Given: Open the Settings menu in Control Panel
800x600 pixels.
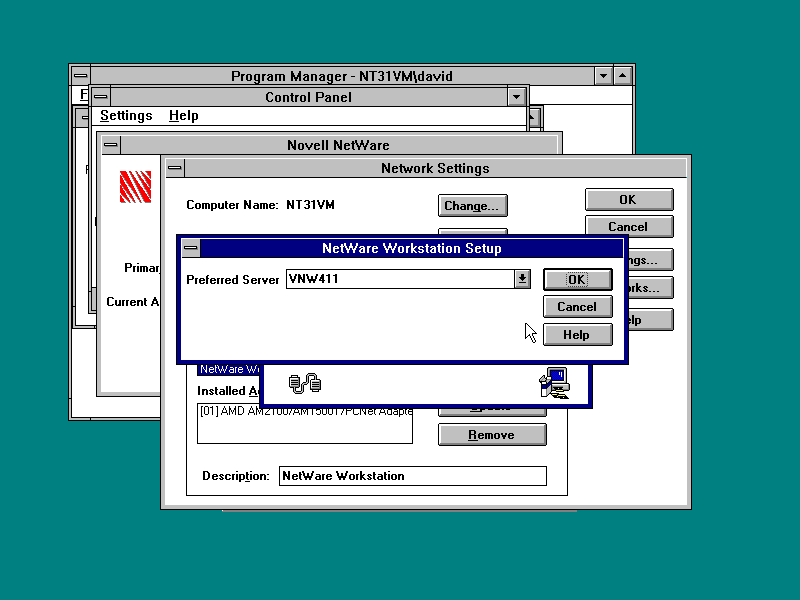Looking at the screenshot, I should click(x=126, y=116).
